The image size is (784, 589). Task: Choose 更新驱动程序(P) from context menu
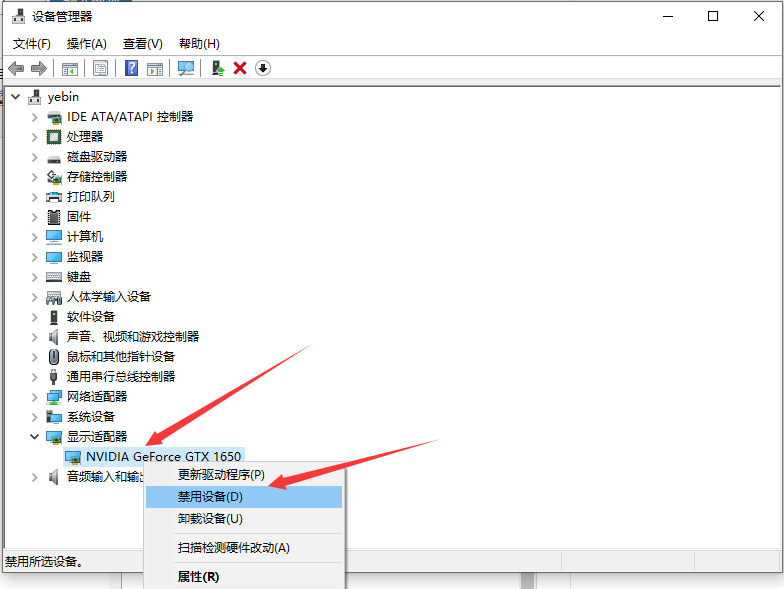point(244,474)
